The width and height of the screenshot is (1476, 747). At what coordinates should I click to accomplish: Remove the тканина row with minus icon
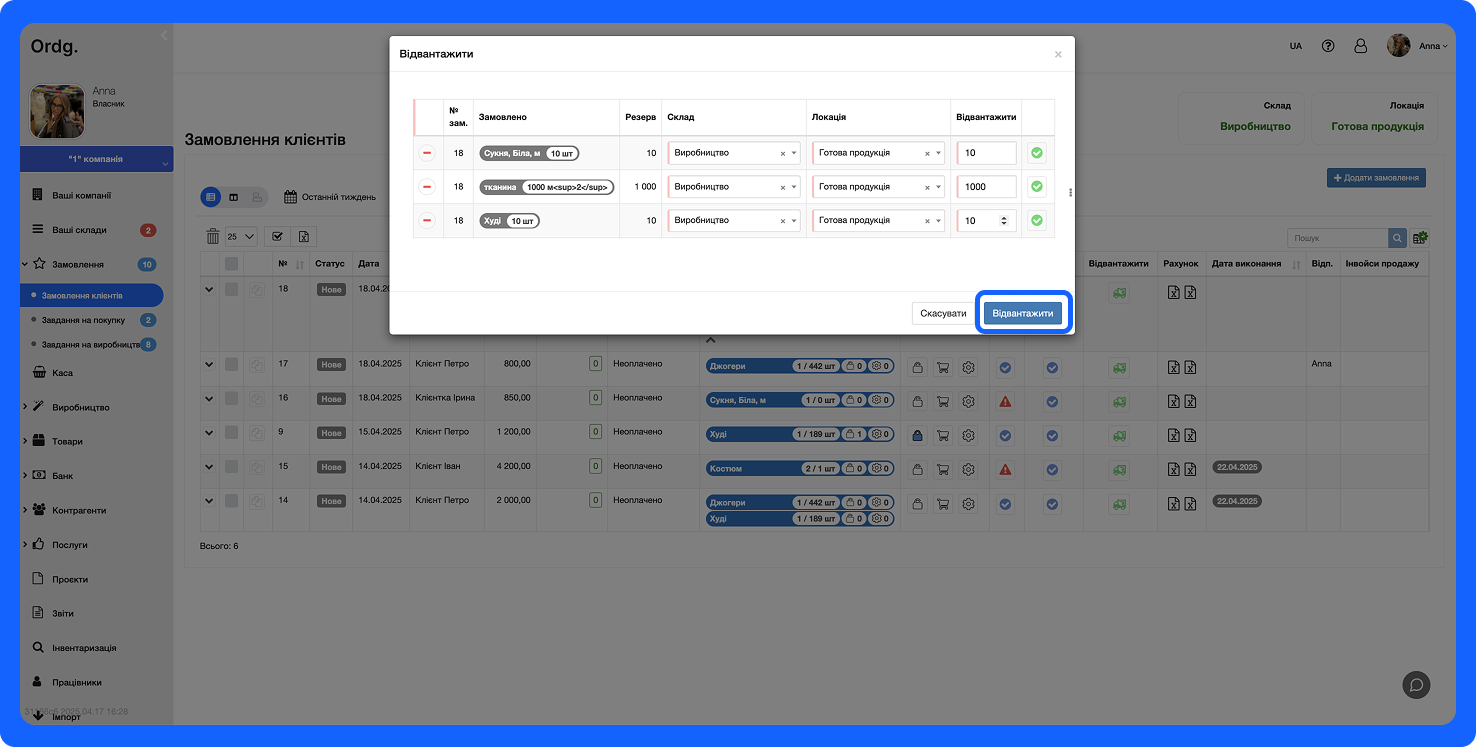[427, 187]
